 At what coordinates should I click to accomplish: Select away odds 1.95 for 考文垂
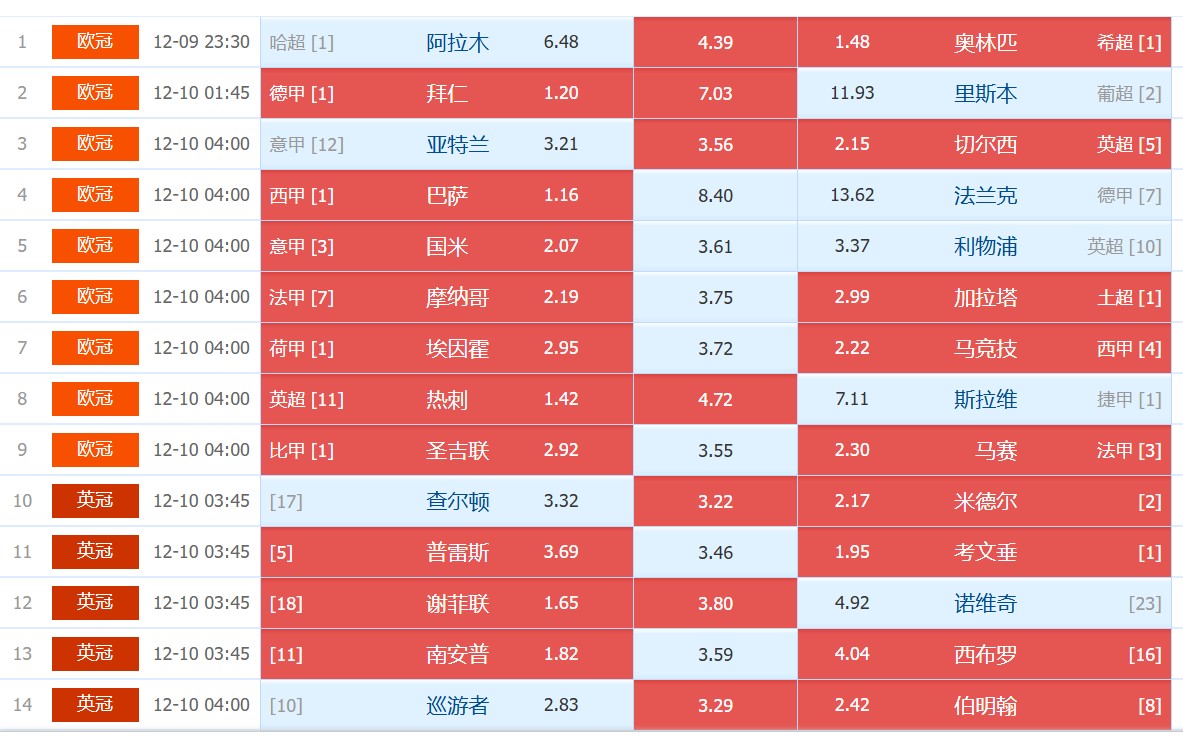pyautogui.click(x=852, y=552)
